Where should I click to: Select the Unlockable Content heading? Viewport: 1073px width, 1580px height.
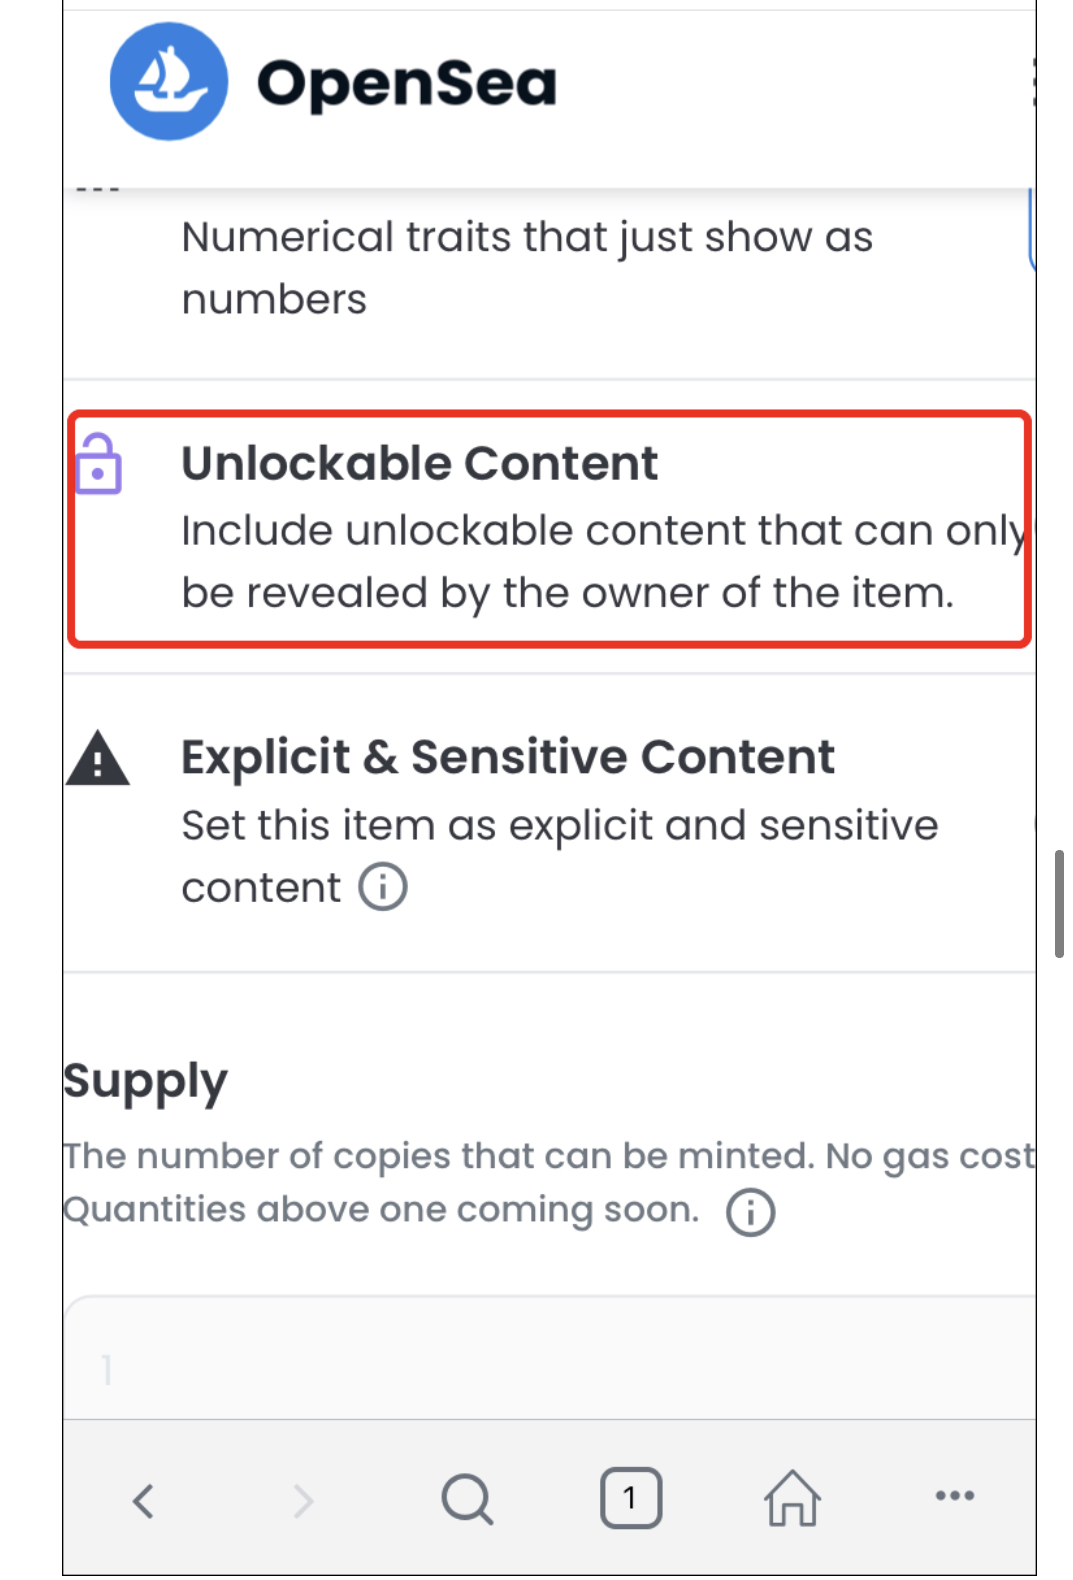coord(420,464)
